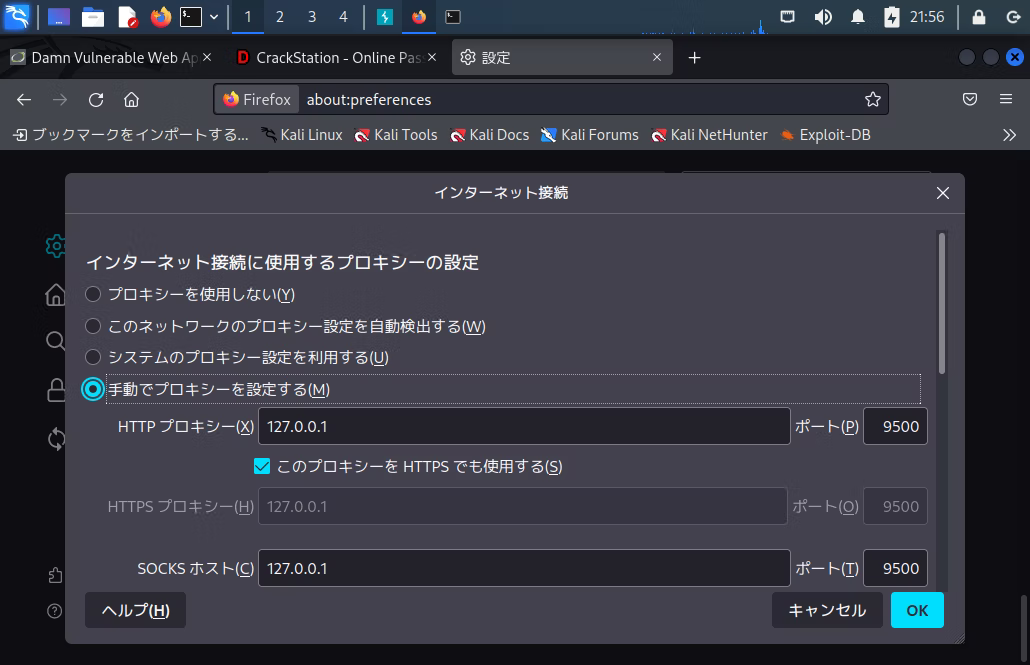Image resolution: width=1030 pixels, height=665 pixels.
Task: Switch to workspace 4
Action: [344, 16]
